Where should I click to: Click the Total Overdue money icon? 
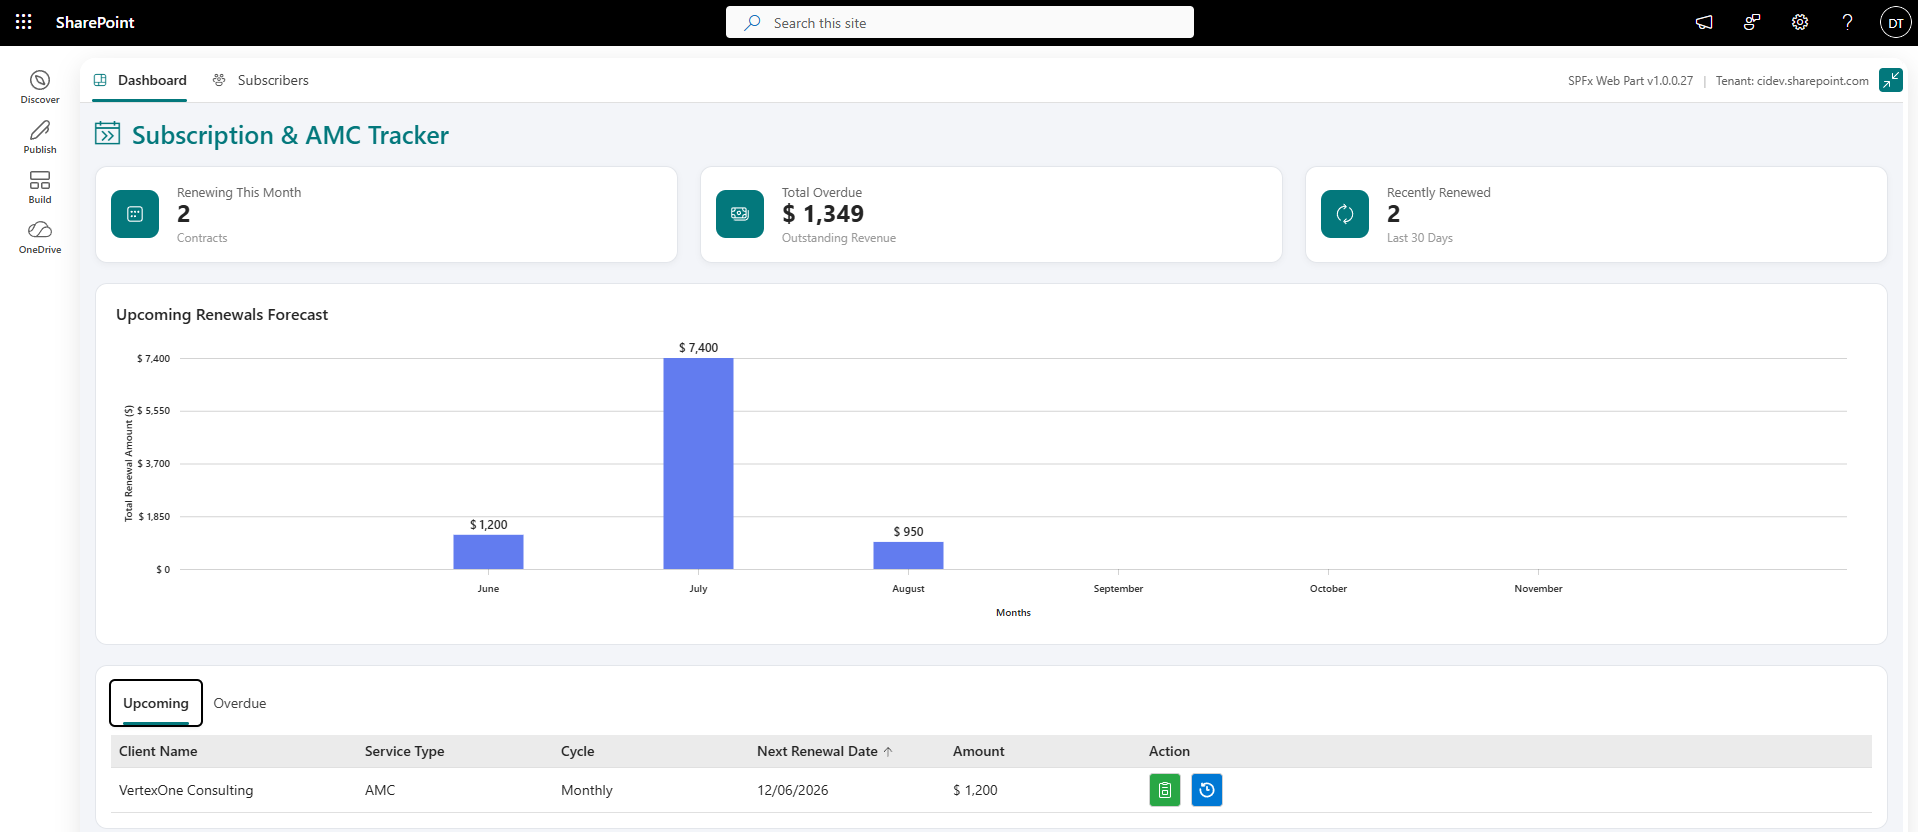pyautogui.click(x=740, y=214)
